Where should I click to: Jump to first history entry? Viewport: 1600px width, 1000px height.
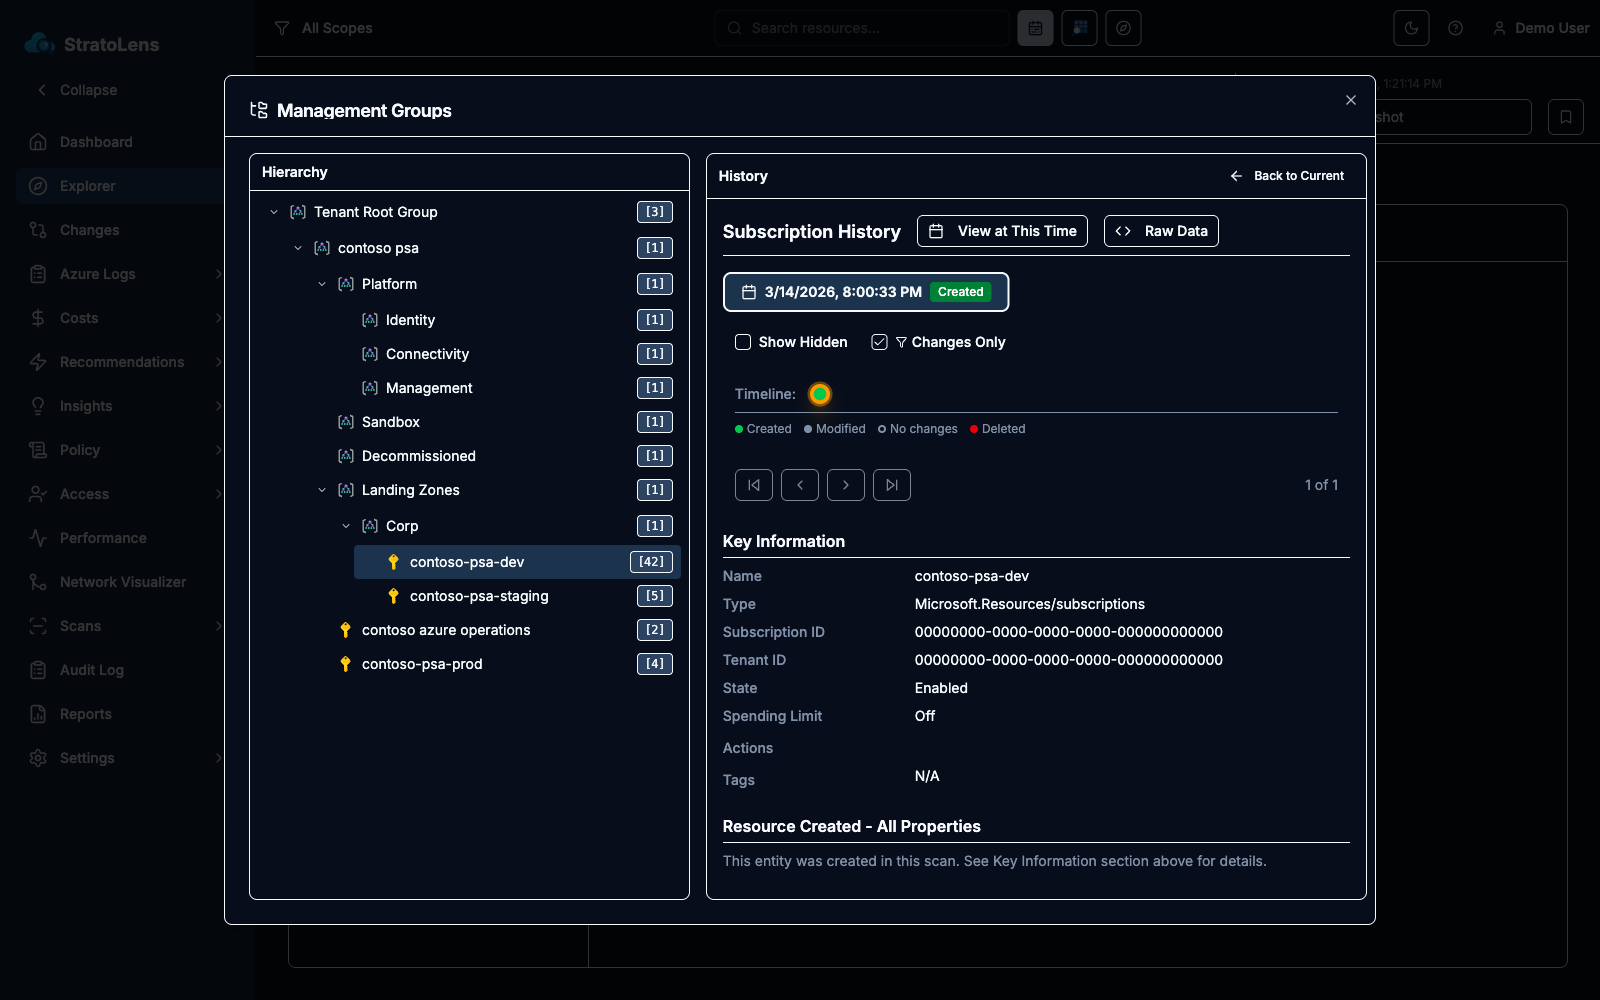(754, 485)
